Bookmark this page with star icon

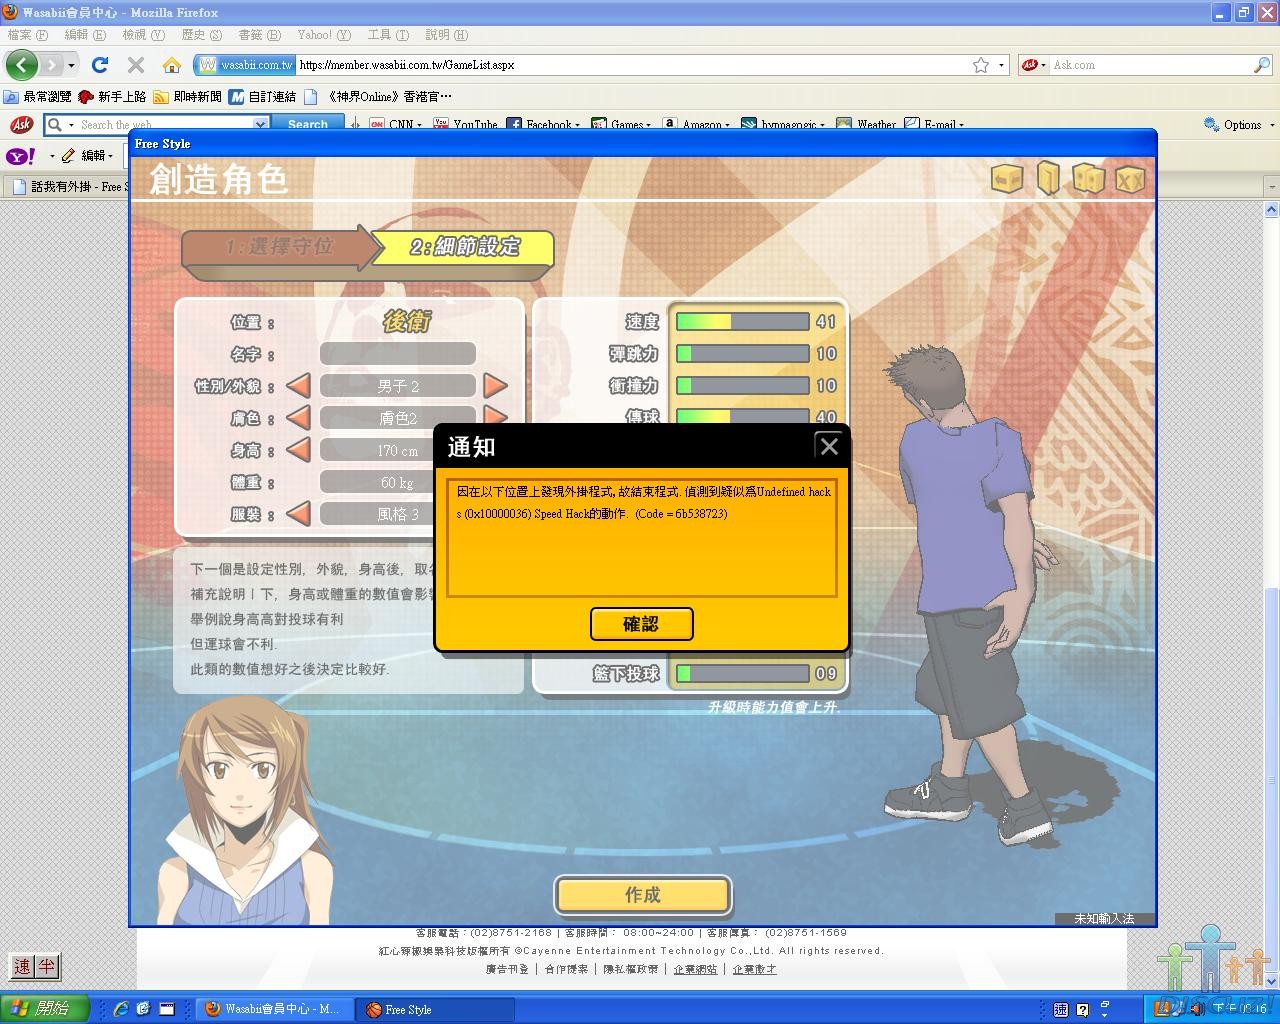coord(981,65)
